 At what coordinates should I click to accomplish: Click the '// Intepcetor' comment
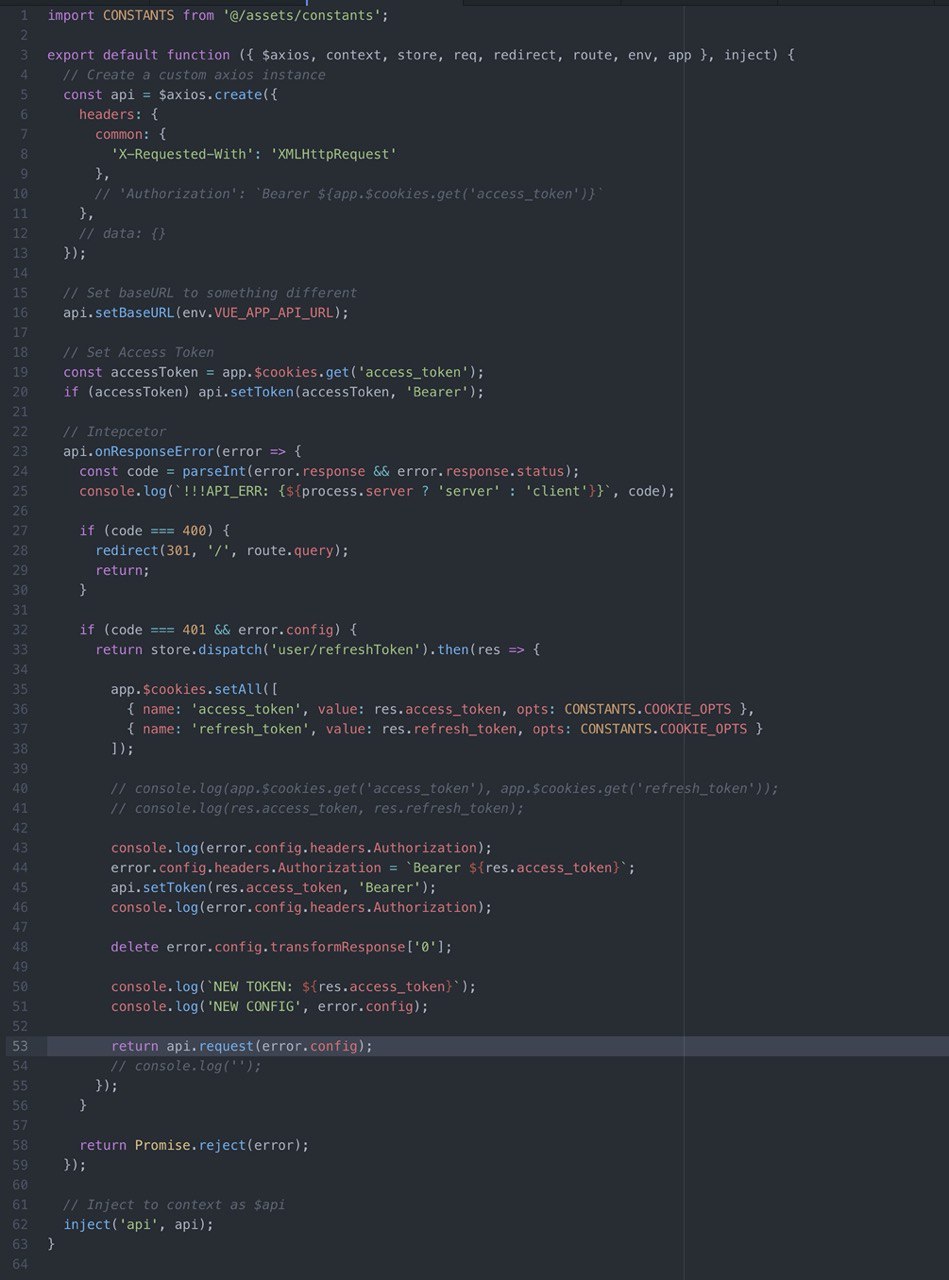point(115,432)
